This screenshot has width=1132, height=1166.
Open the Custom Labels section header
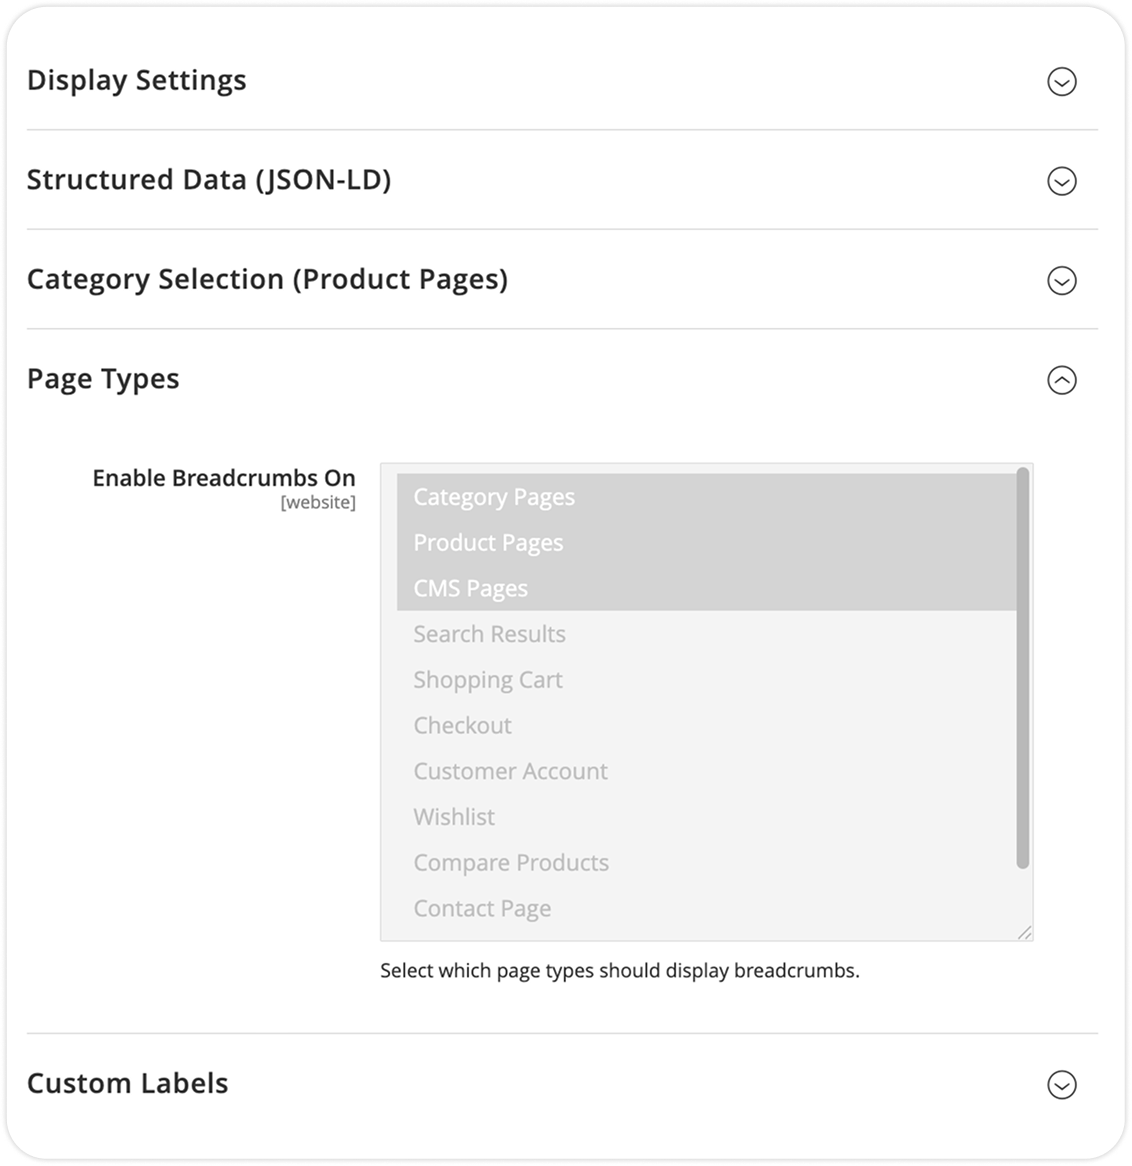point(128,1083)
